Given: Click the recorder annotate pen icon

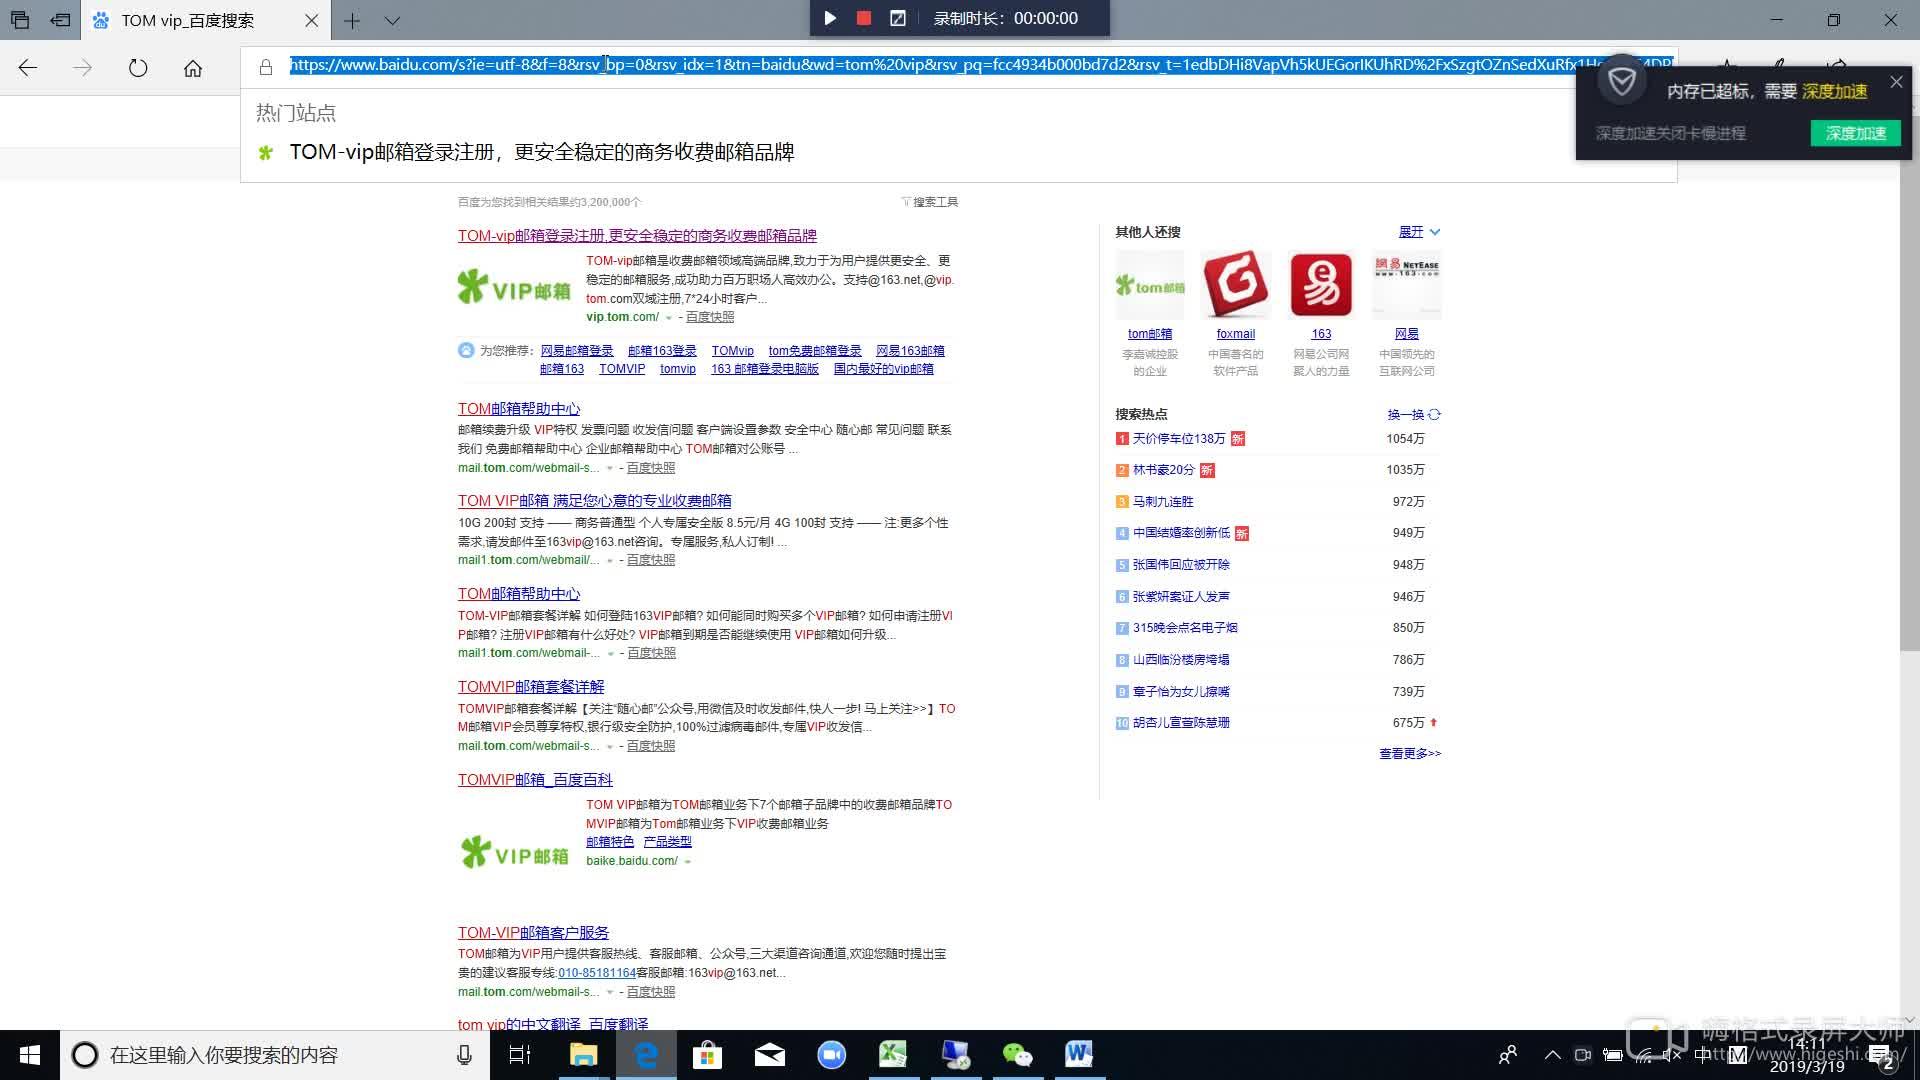Looking at the screenshot, I should tap(898, 18).
